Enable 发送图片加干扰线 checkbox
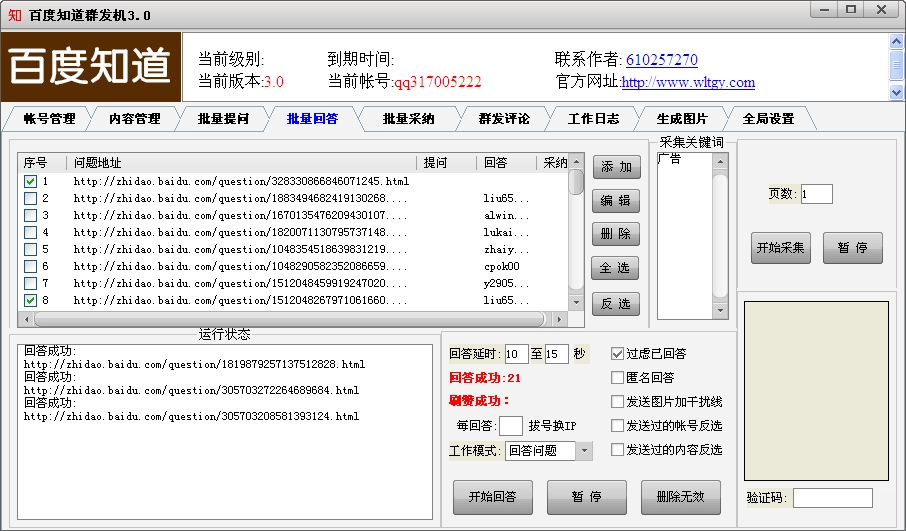Image resolution: width=906 pixels, height=531 pixels. click(x=617, y=402)
